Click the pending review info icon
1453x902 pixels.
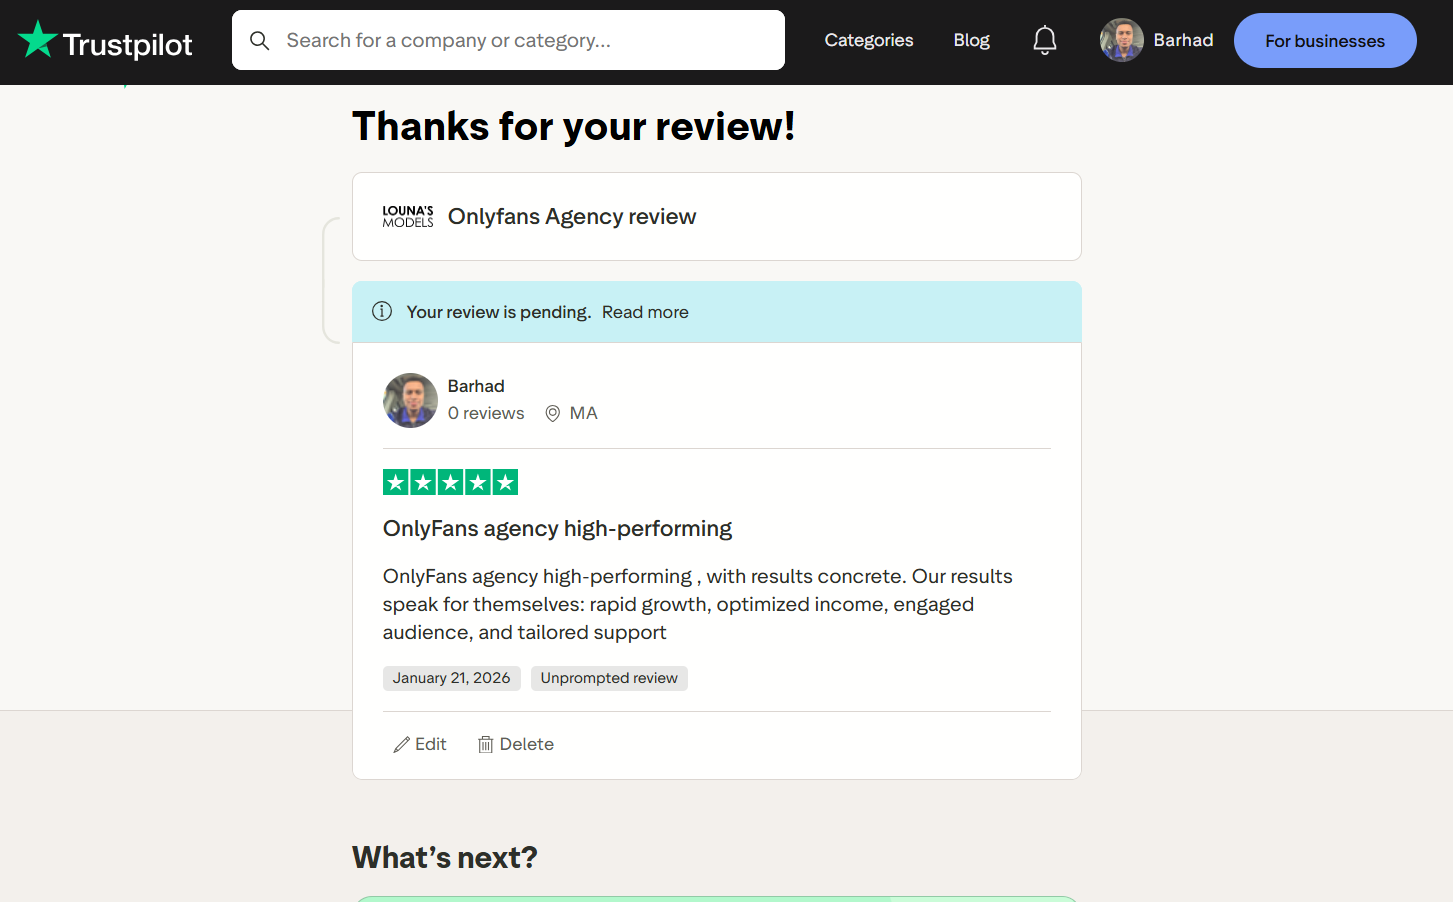[x=382, y=311]
